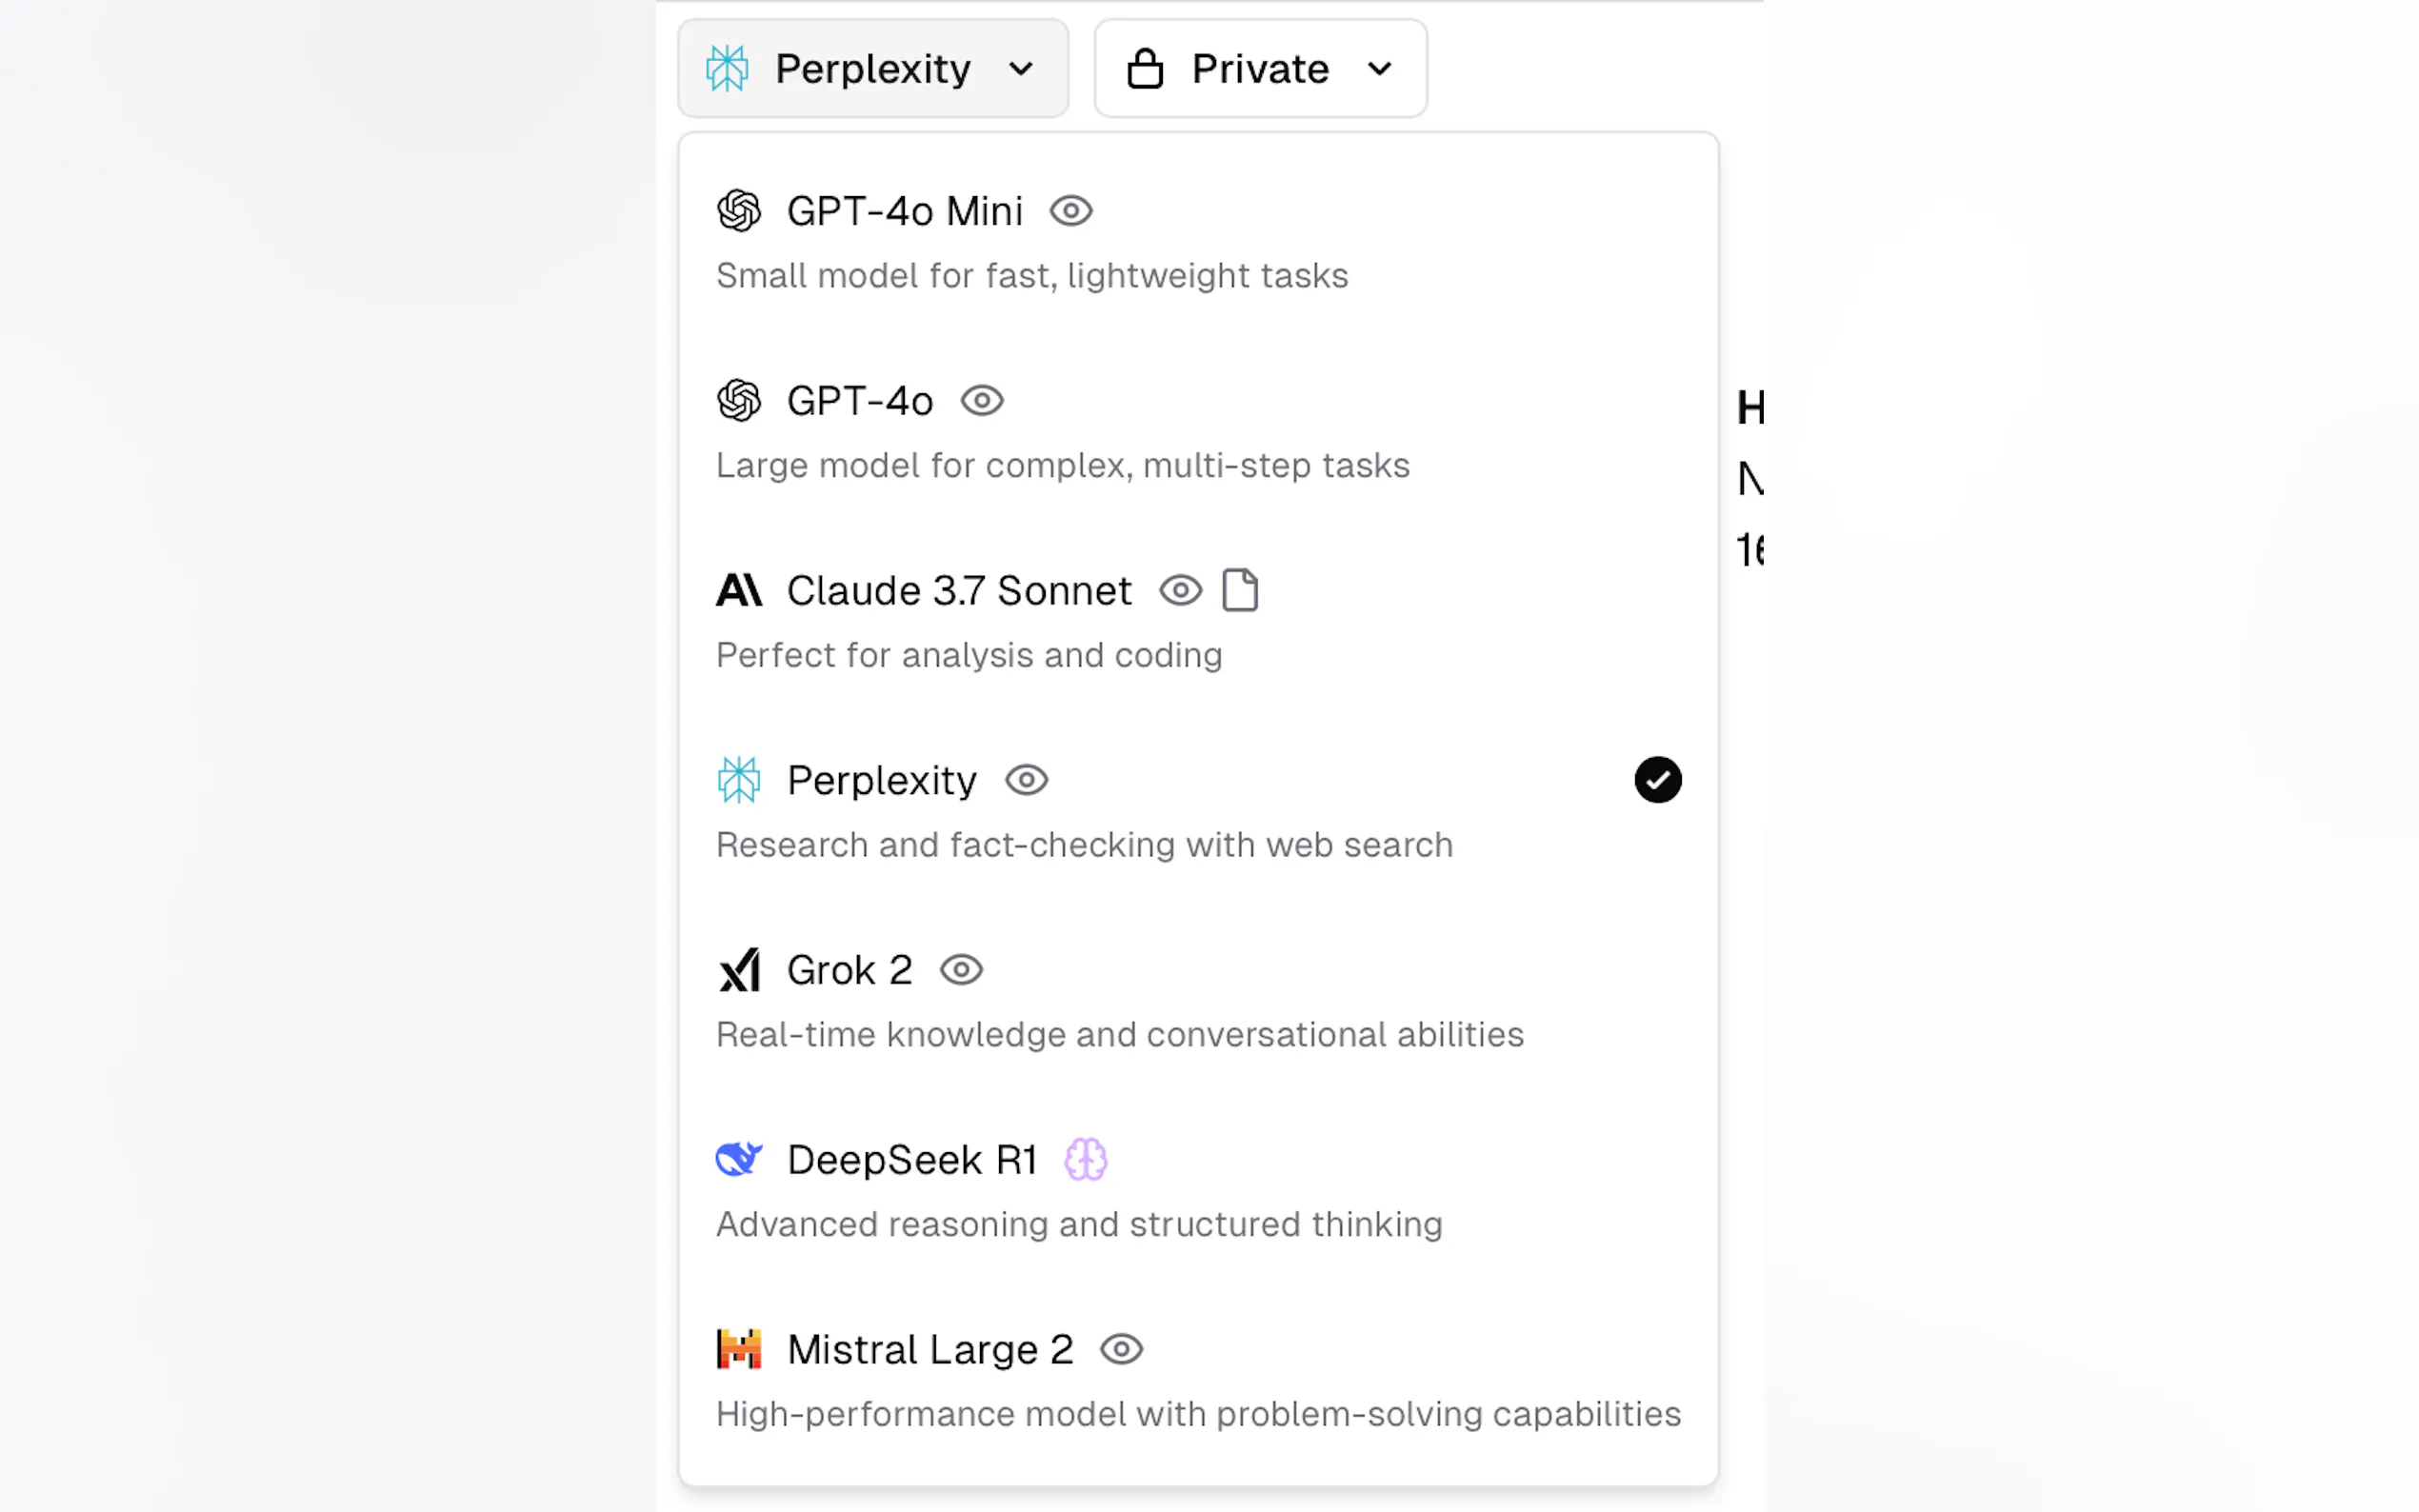Click the selected checkmark on the Perplexity row
Screen dimensions: 2419x1512
coord(1657,780)
